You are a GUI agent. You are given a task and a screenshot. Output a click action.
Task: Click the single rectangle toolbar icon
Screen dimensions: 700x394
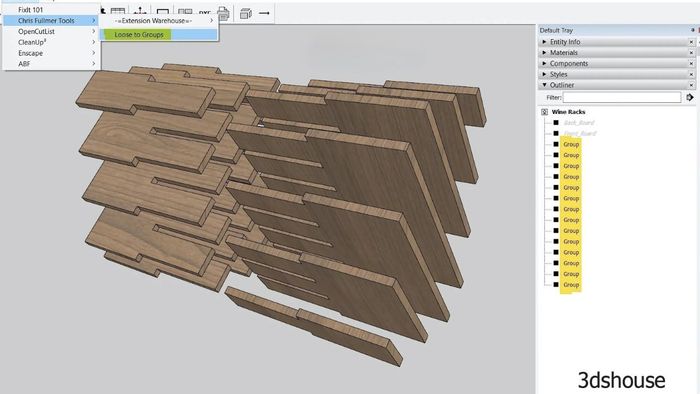pyautogui.click(x=162, y=12)
